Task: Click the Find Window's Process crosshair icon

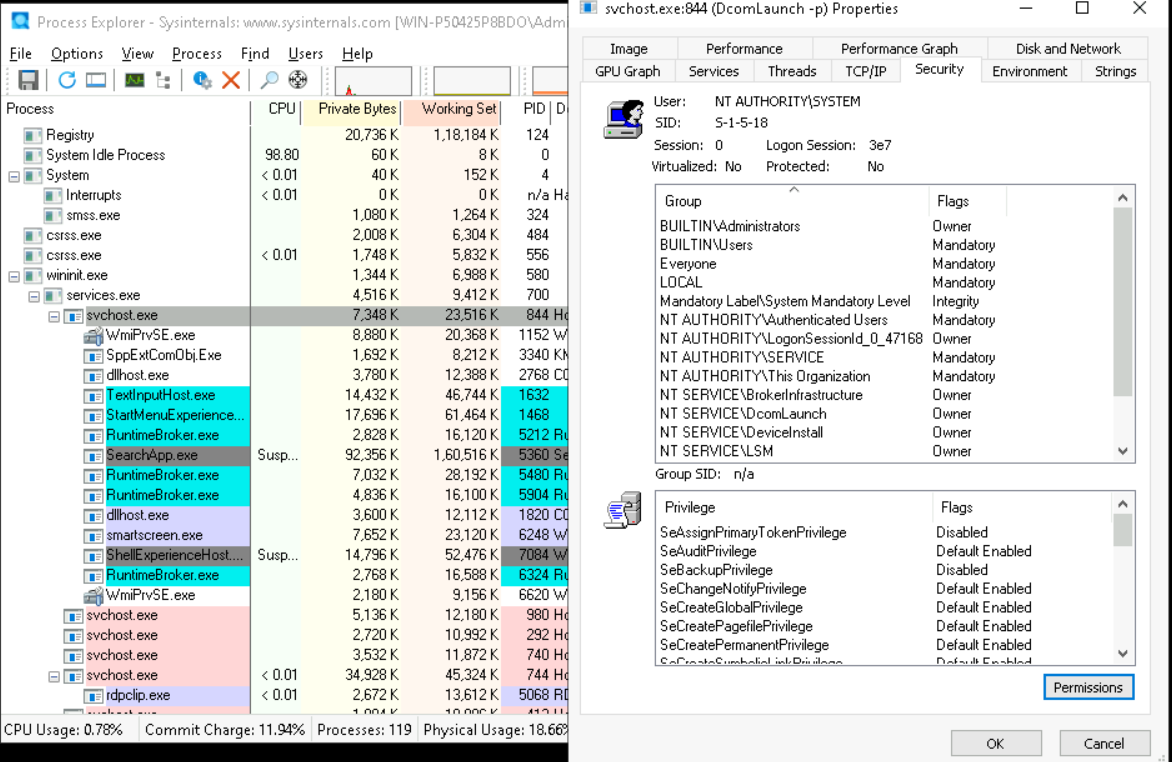Action: (298, 80)
